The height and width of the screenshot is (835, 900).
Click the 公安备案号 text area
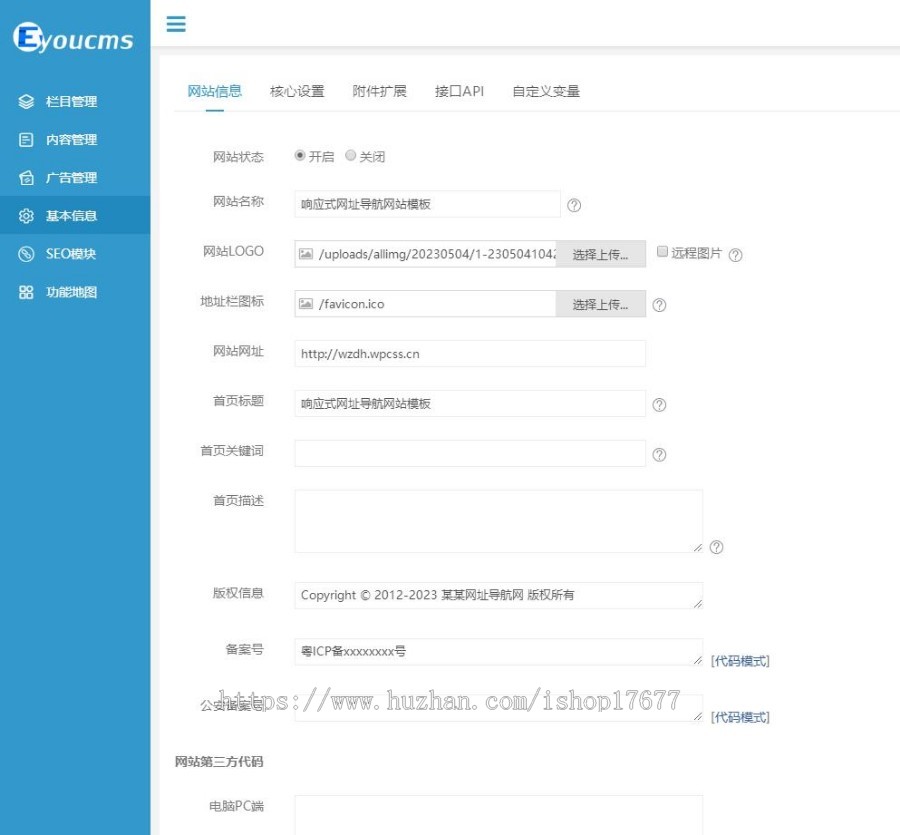pos(498,708)
